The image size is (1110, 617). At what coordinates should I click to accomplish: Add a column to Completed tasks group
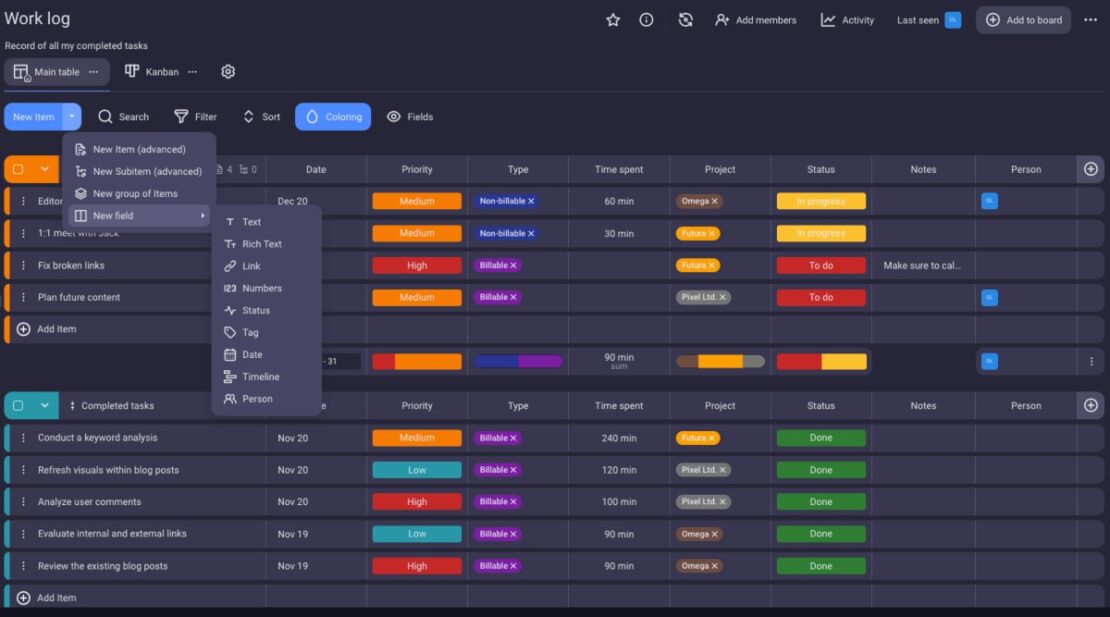coord(1090,405)
